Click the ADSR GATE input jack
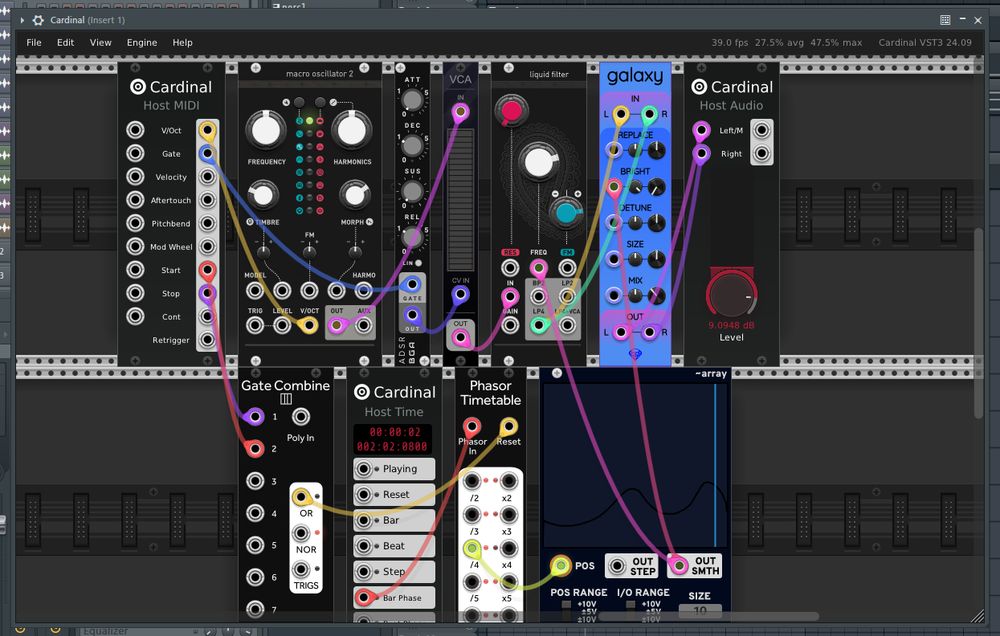 pos(413,285)
